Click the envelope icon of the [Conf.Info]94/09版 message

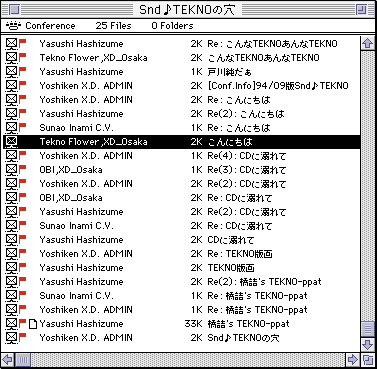(11, 85)
